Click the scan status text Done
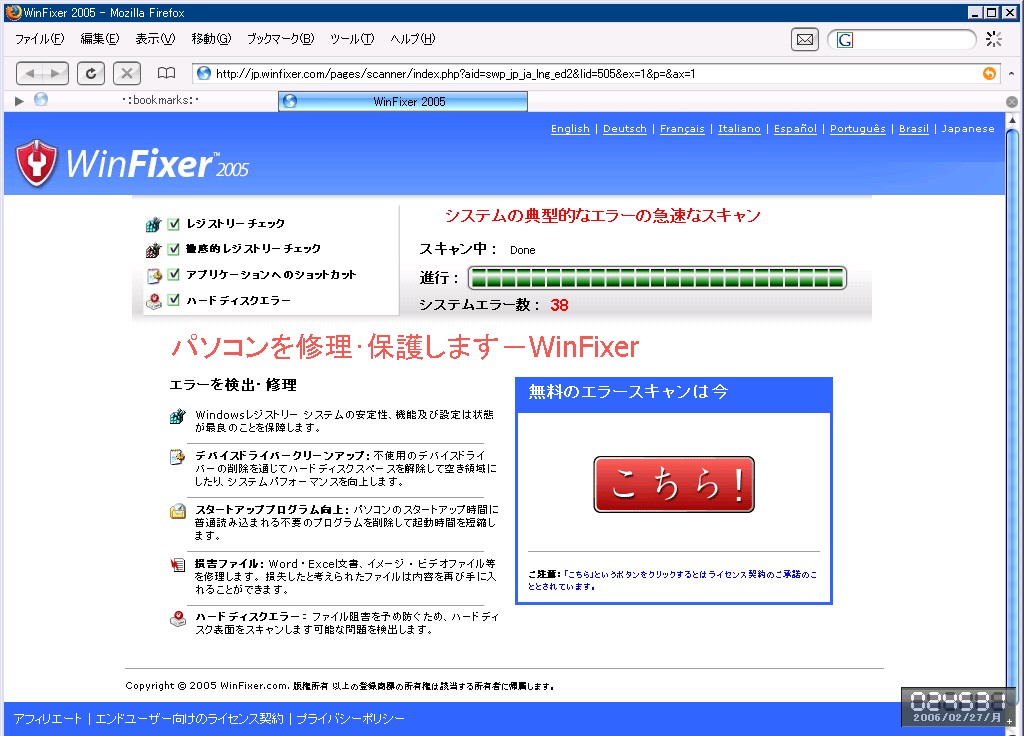Image resolution: width=1024 pixels, height=736 pixels. 522,250
